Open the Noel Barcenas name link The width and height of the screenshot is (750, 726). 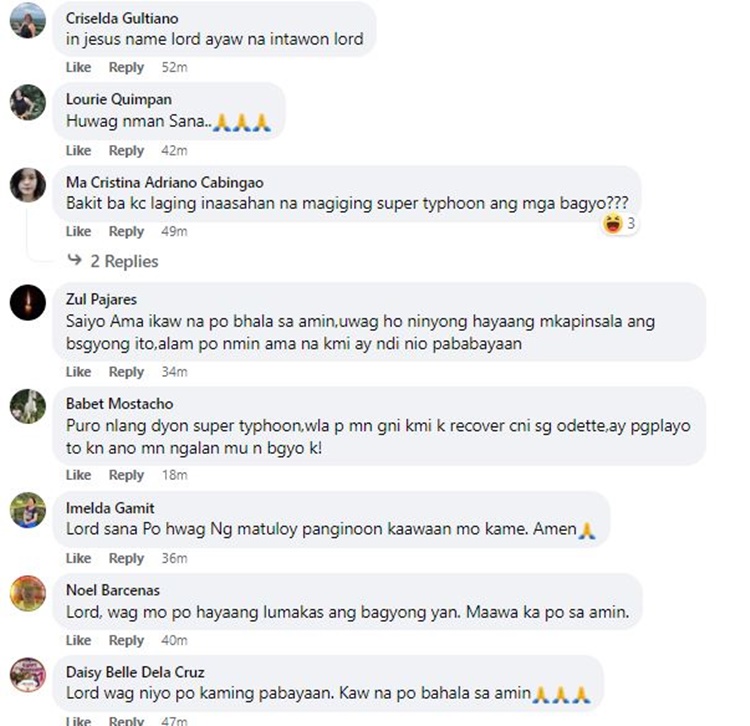[112, 590]
